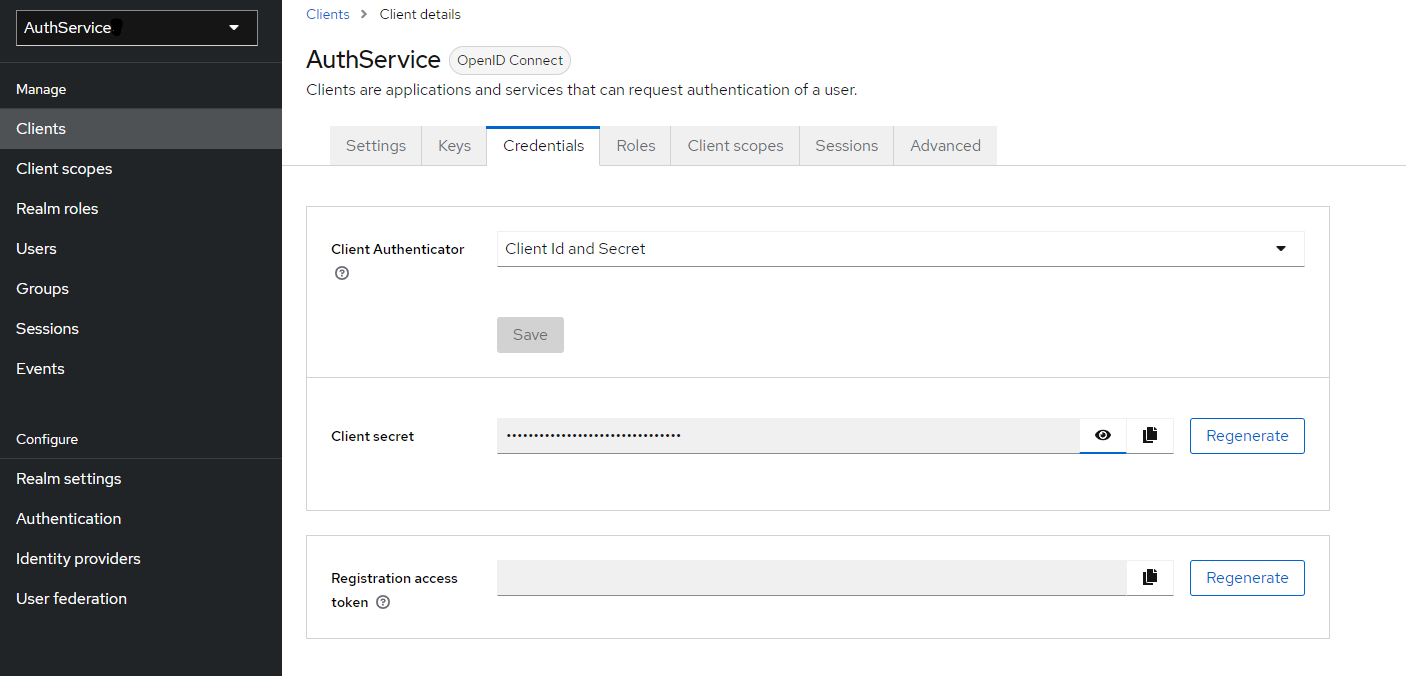Switch to the Roles tab
The image size is (1406, 676).
pyautogui.click(x=636, y=146)
